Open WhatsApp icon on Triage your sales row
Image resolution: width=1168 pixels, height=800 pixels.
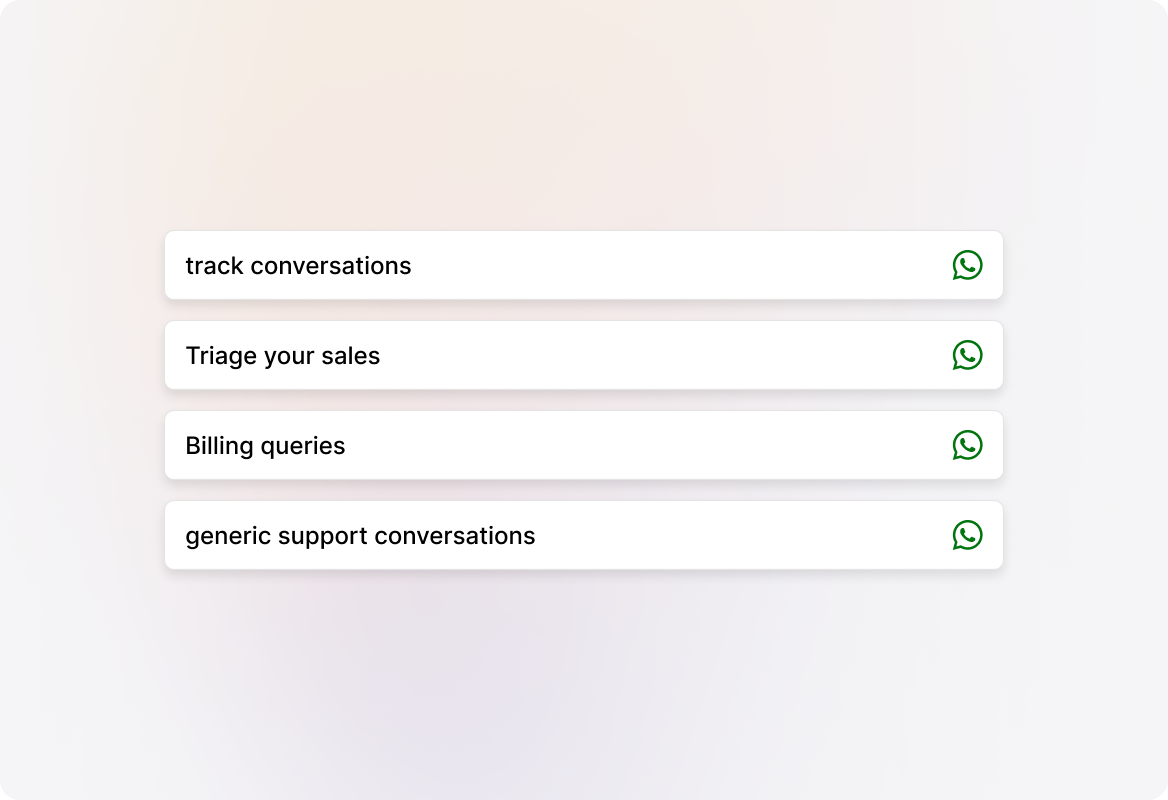[x=967, y=355]
